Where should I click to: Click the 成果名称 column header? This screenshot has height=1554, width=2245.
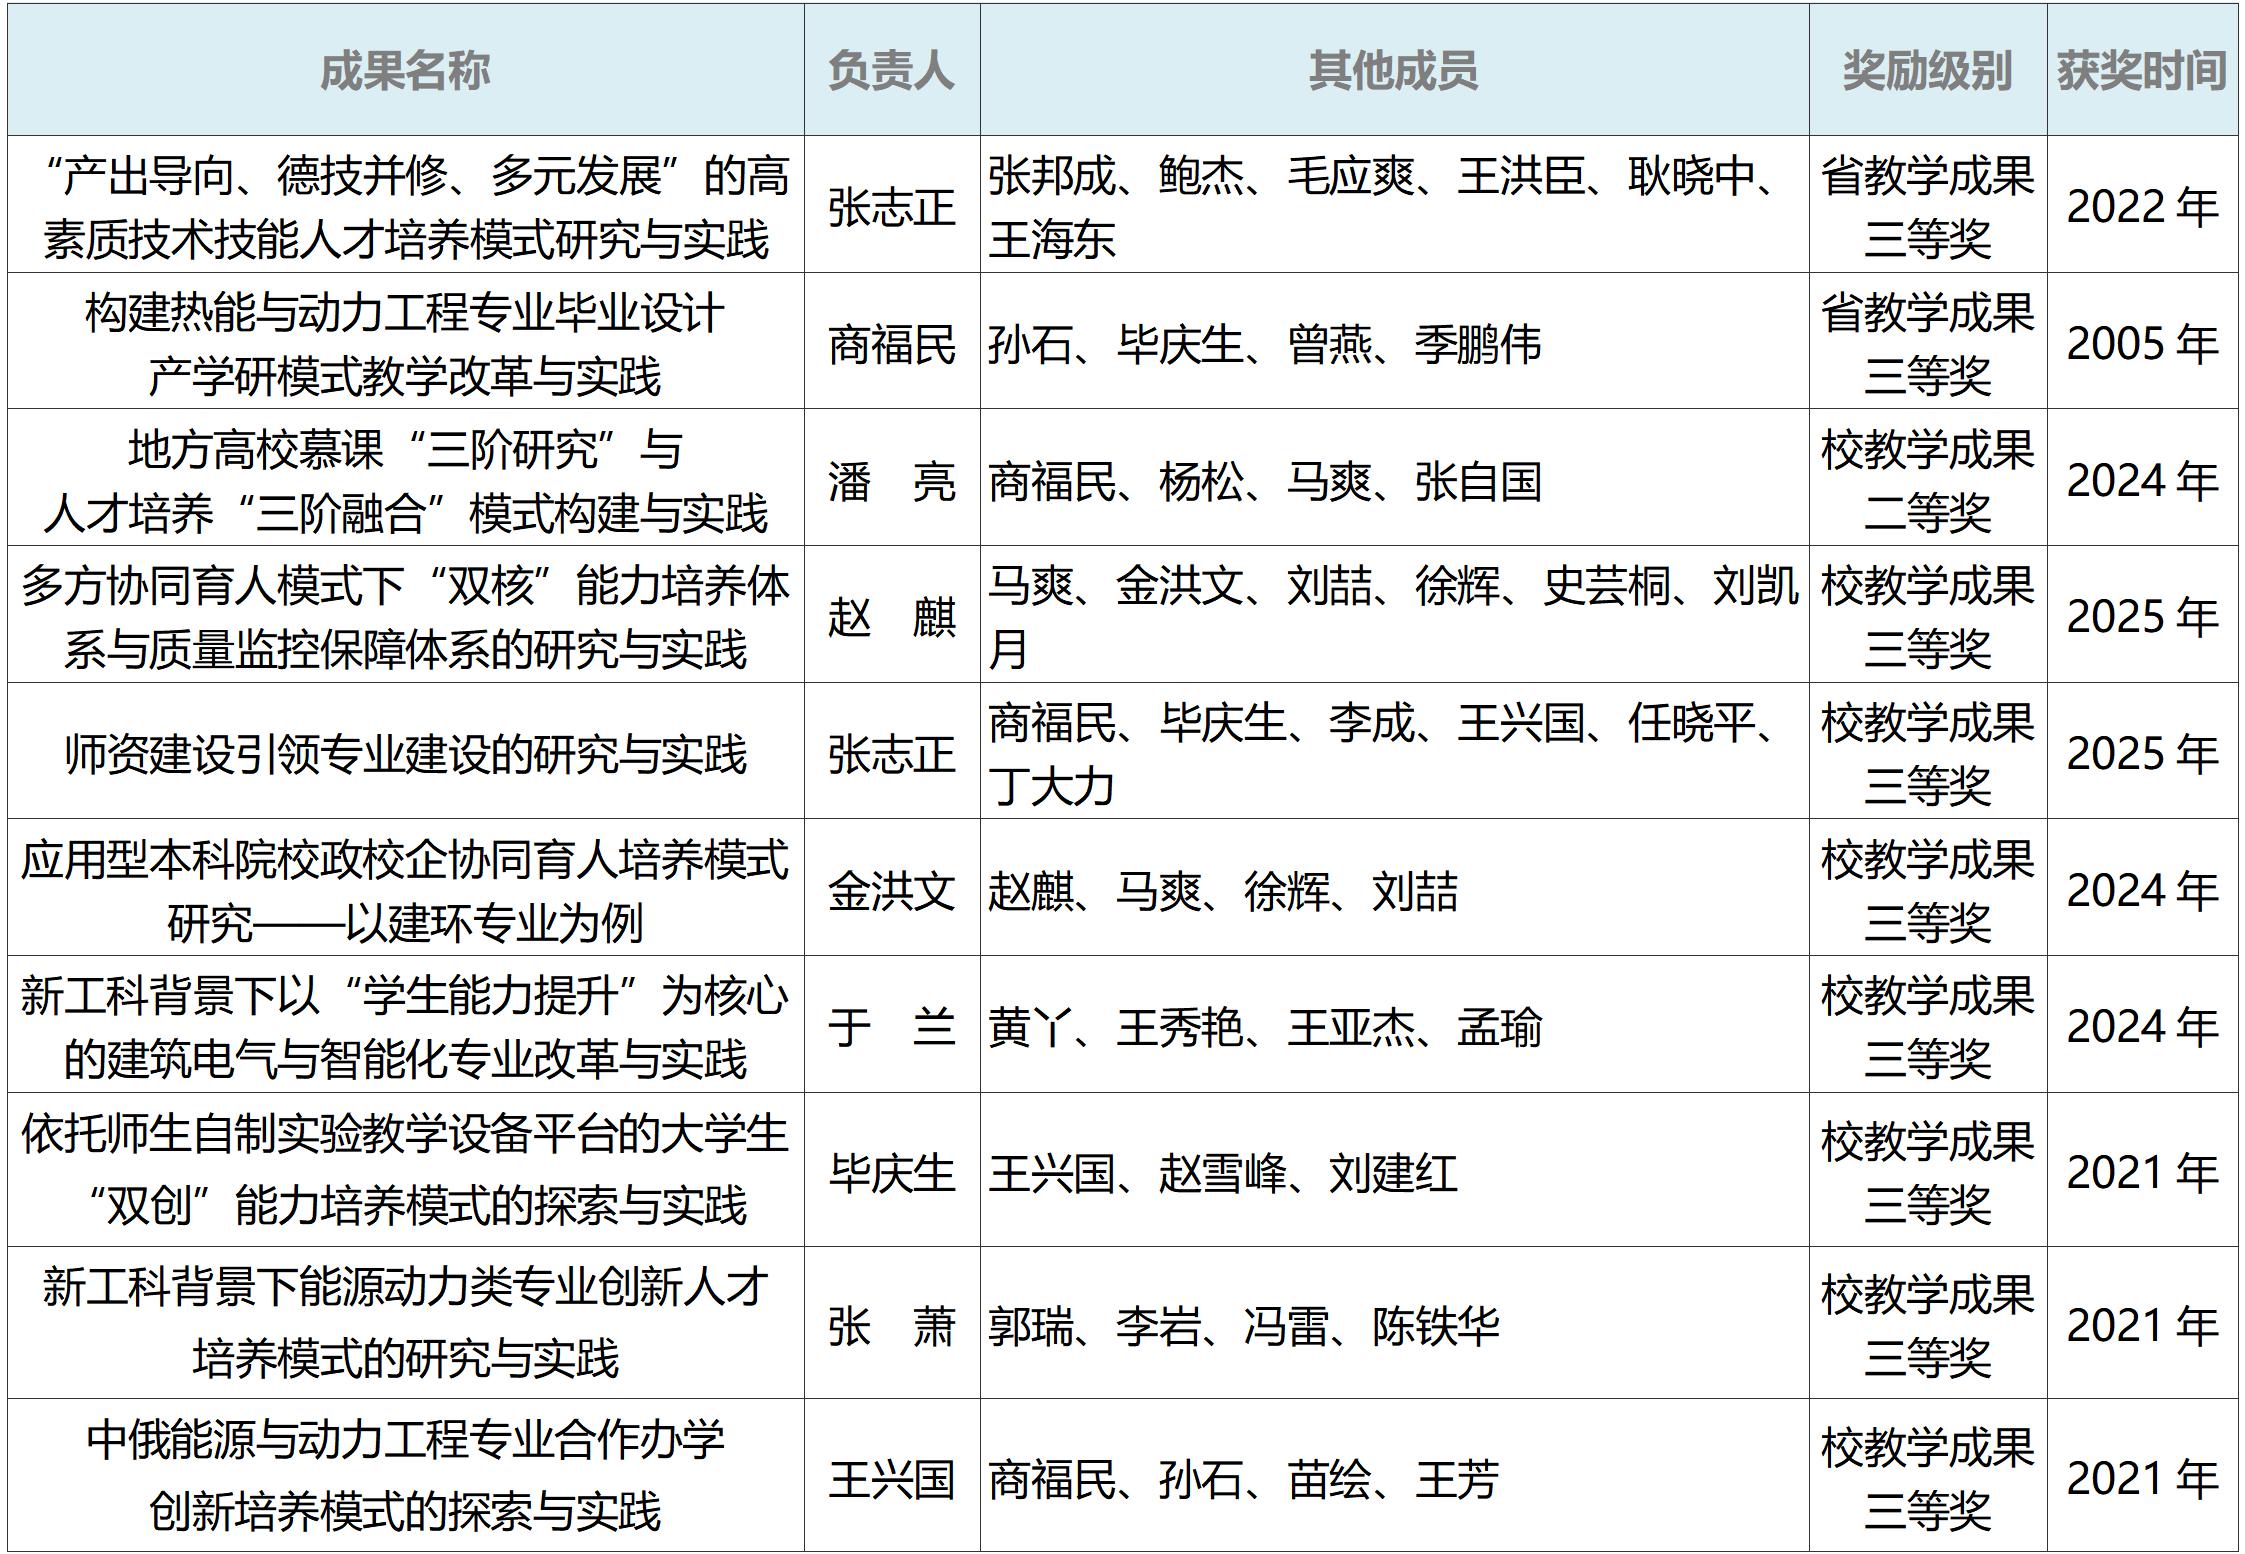(405, 71)
